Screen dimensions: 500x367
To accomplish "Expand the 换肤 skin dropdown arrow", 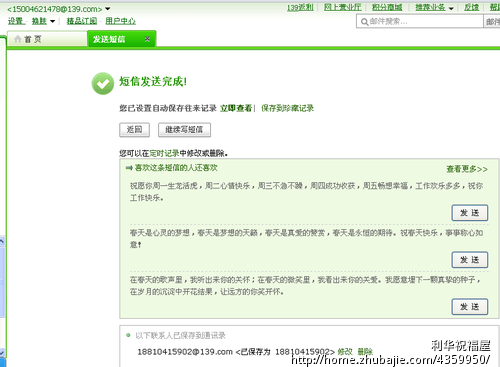I will (x=52, y=21).
